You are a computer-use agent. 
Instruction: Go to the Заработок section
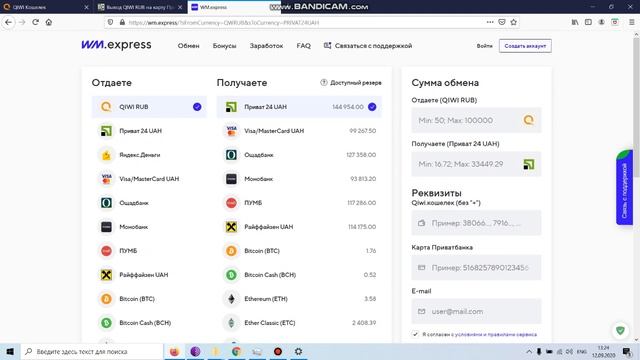[x=266, y=46]
